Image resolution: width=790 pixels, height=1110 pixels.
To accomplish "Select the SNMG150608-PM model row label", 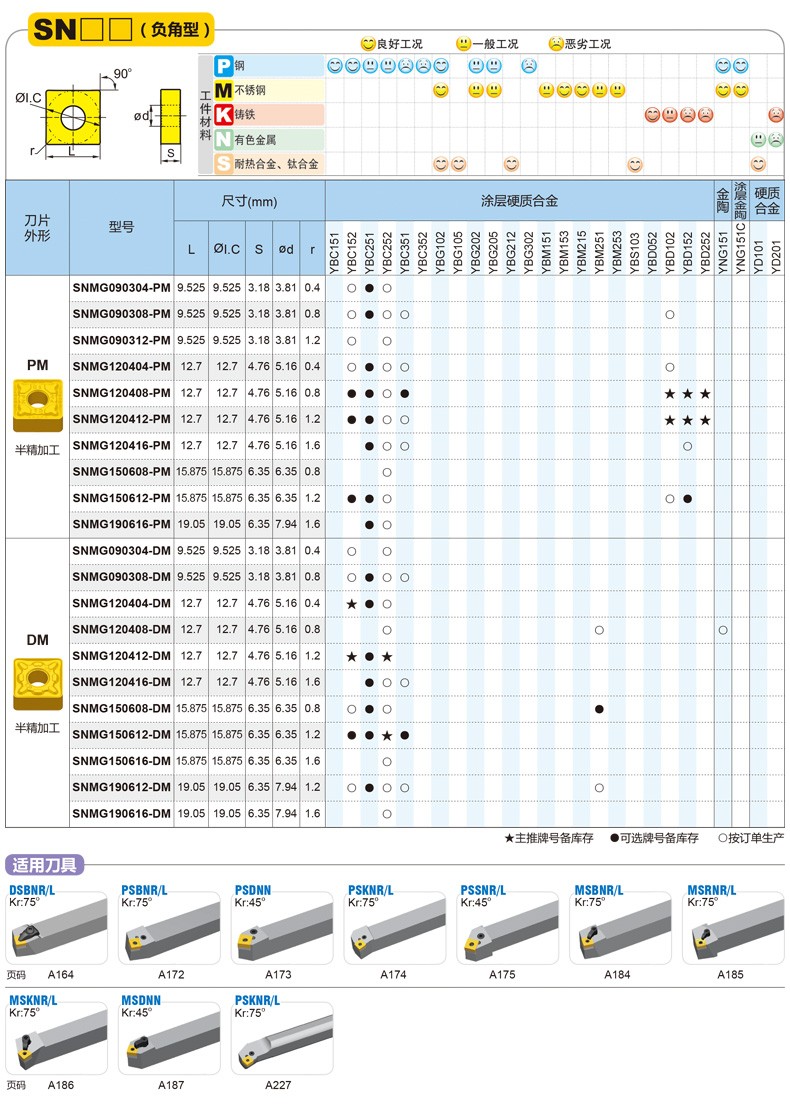I will coord(122,471).
